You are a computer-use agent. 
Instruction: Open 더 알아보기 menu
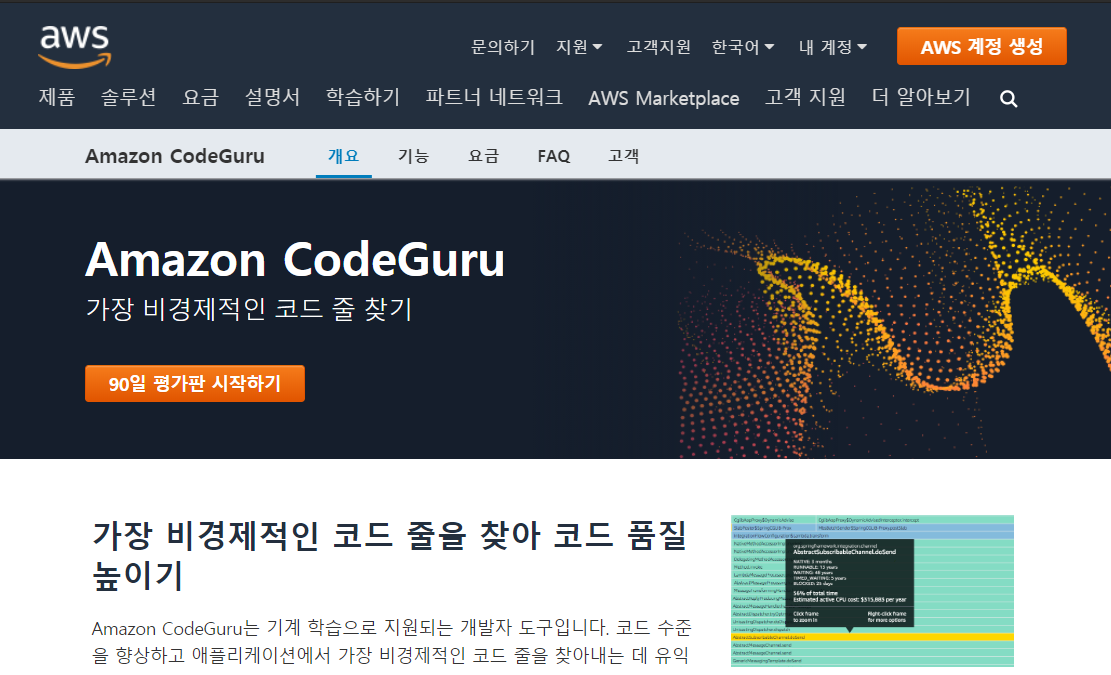click(x=920, y=97)
